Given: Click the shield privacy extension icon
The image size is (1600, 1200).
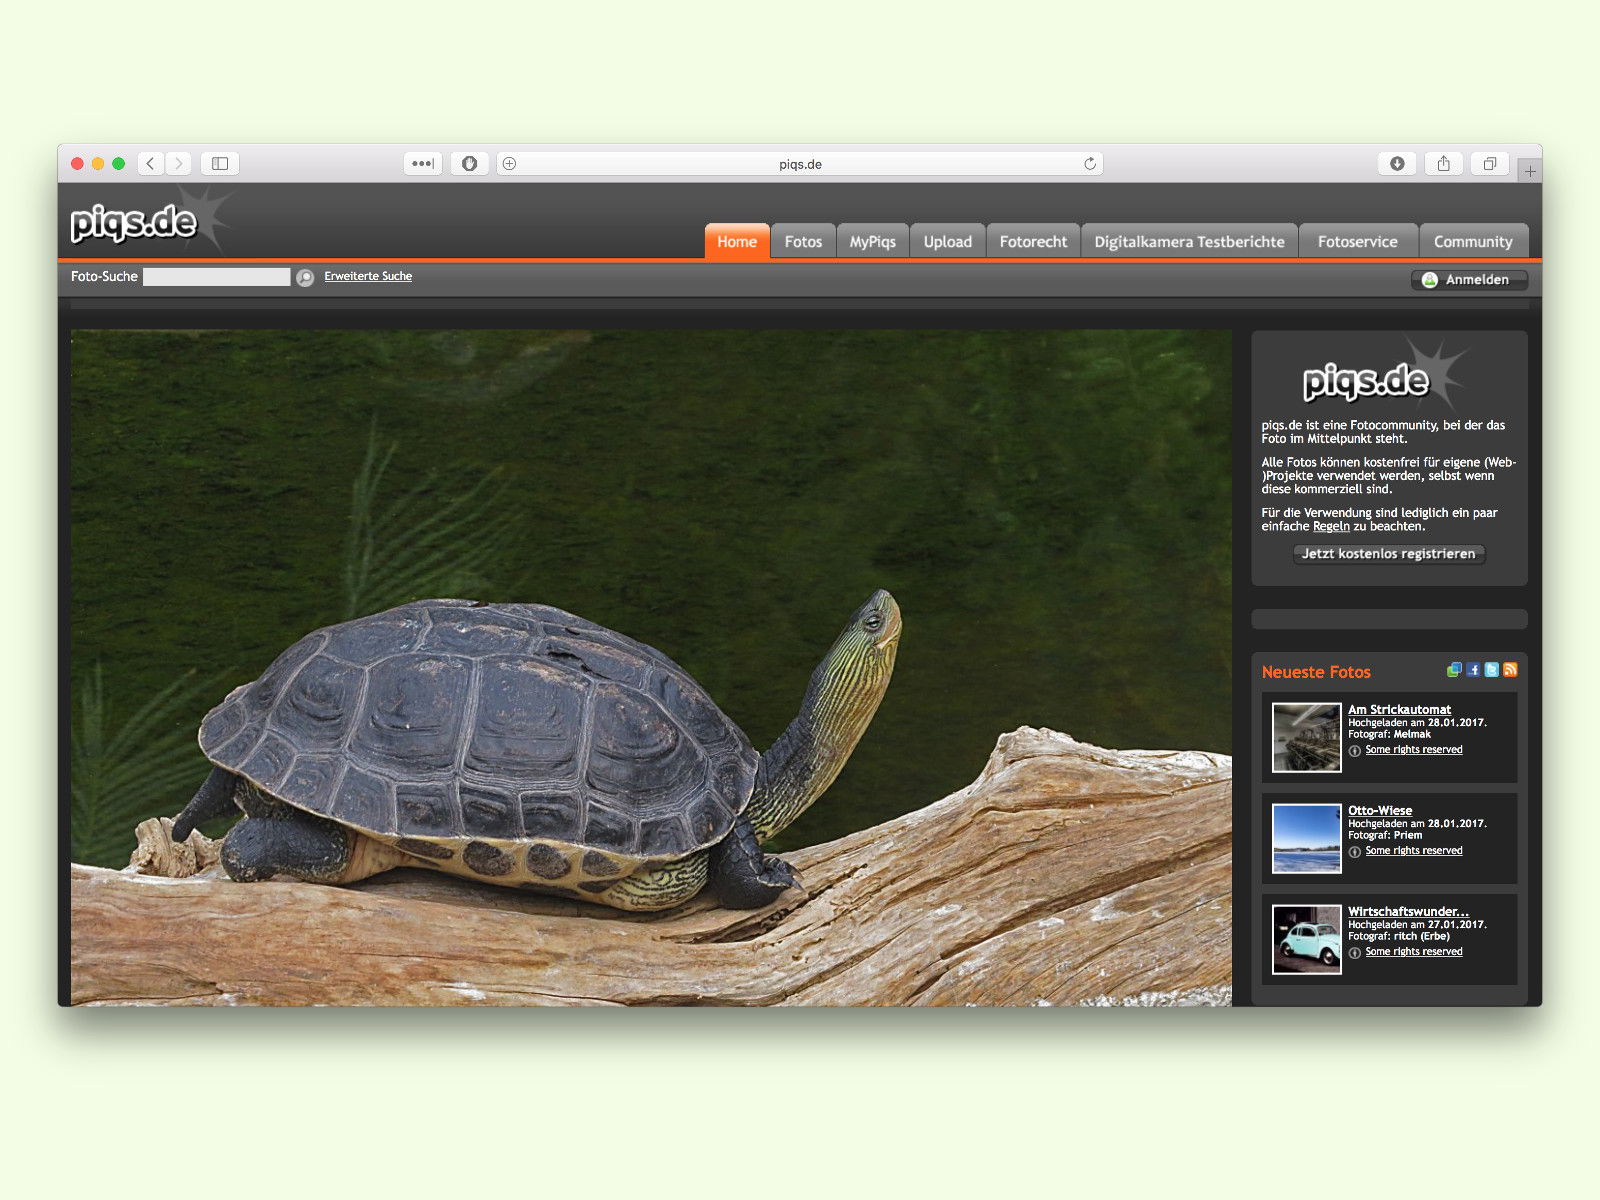Looking at the screenshot, I should tap(469, 163).
